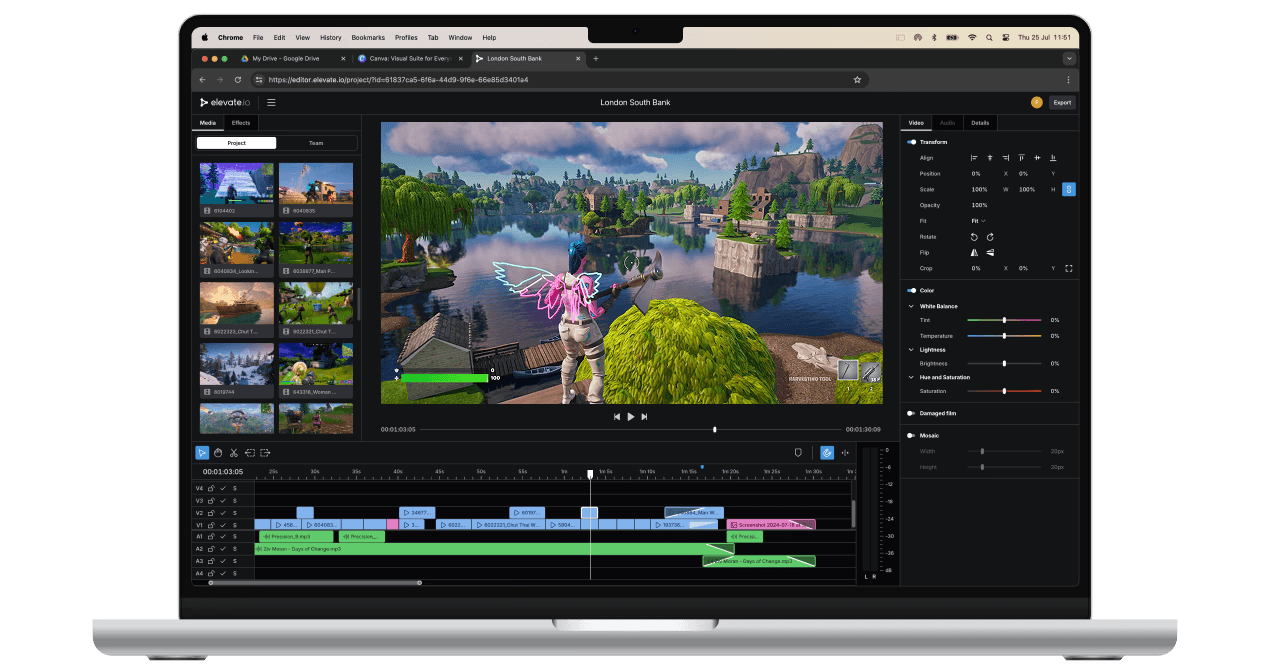Image resolution: width=1280 pixels, height=670 pixels.
Task: Click the align horizontal center icon
Action: coord(990,158)
